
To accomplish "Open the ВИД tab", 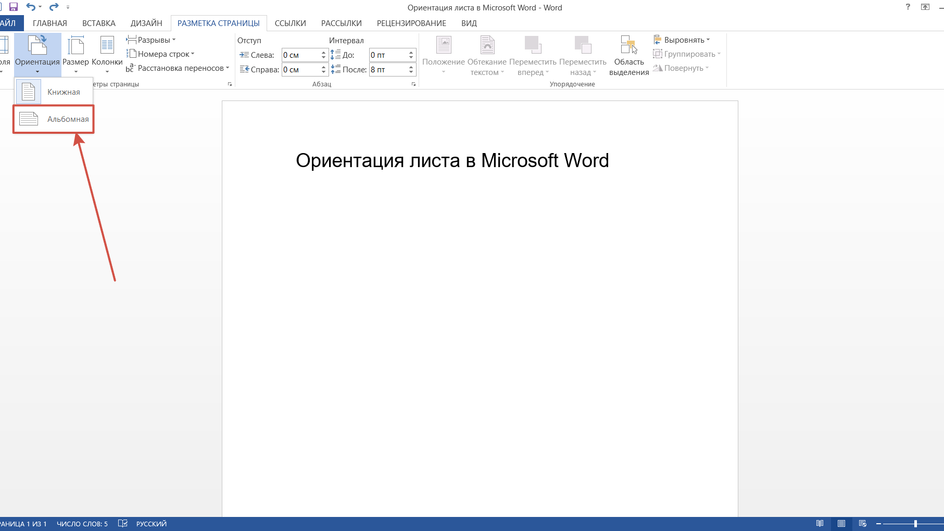I will coord(469,23).
